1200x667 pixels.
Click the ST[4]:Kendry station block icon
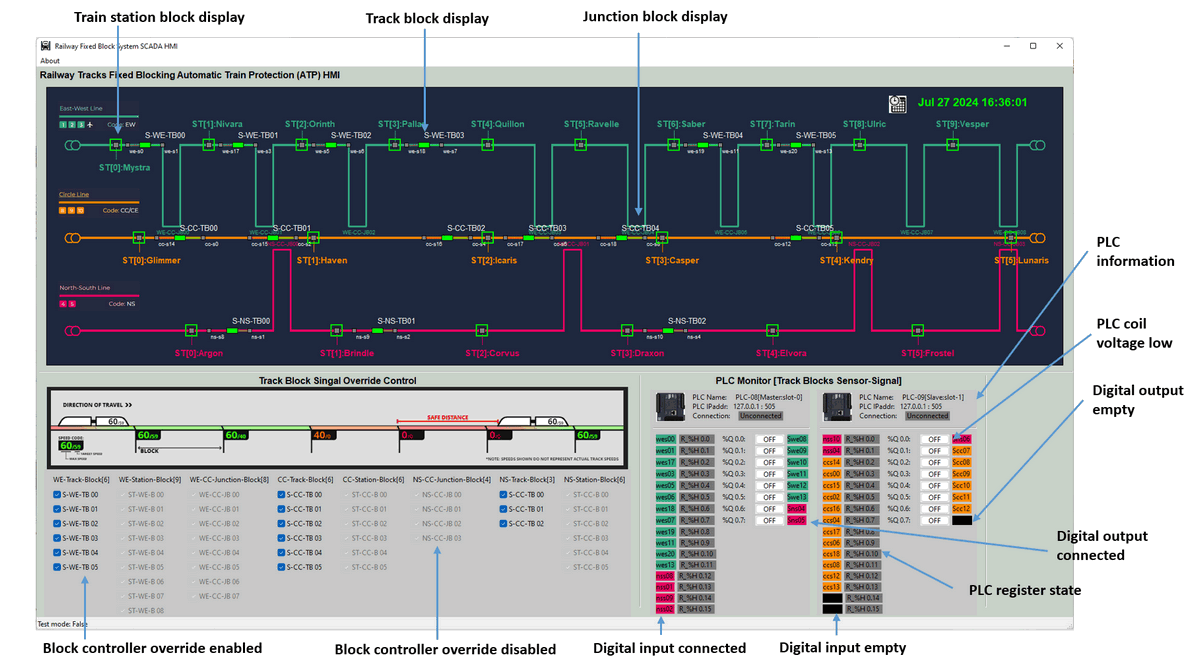[x=835, y=238]
